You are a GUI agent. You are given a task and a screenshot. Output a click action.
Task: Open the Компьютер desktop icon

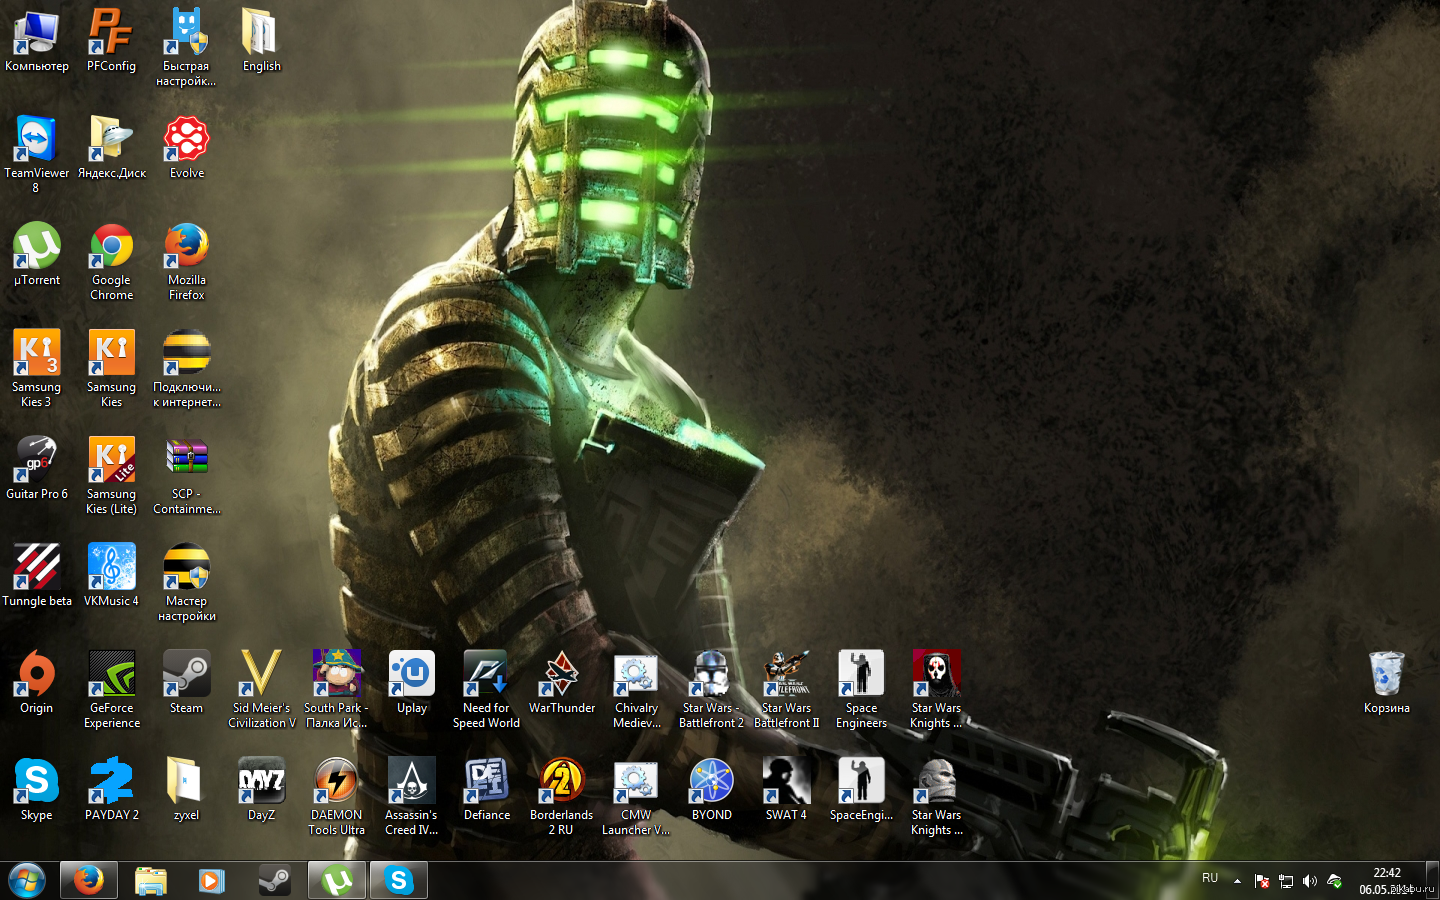37,41
